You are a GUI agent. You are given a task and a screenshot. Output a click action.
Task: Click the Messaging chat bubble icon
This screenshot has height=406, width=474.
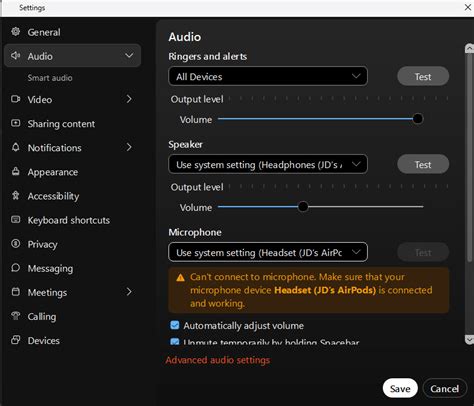click(16, 268)
